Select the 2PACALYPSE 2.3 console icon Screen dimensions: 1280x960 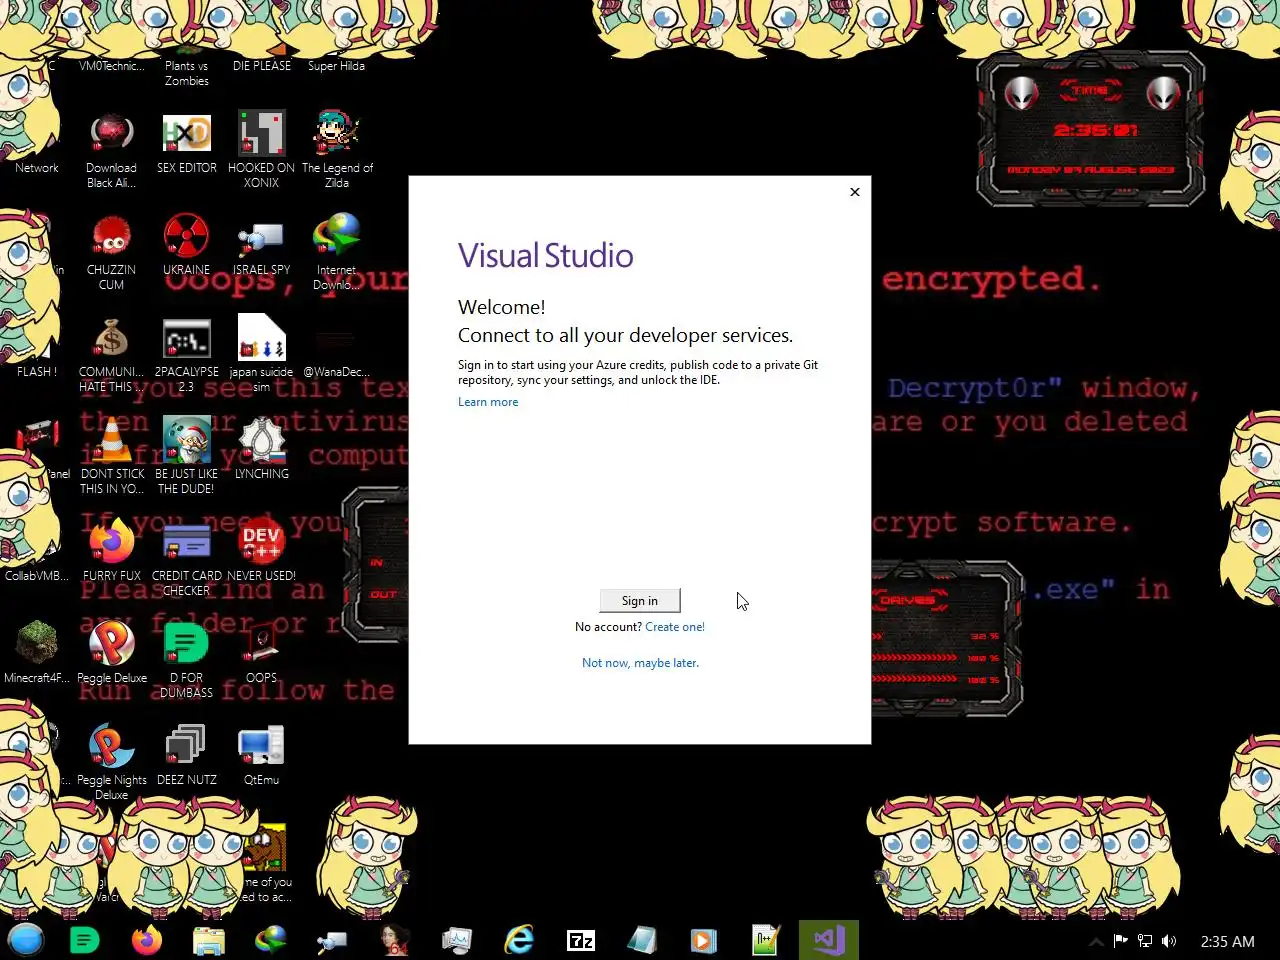(x=186, y=354)
